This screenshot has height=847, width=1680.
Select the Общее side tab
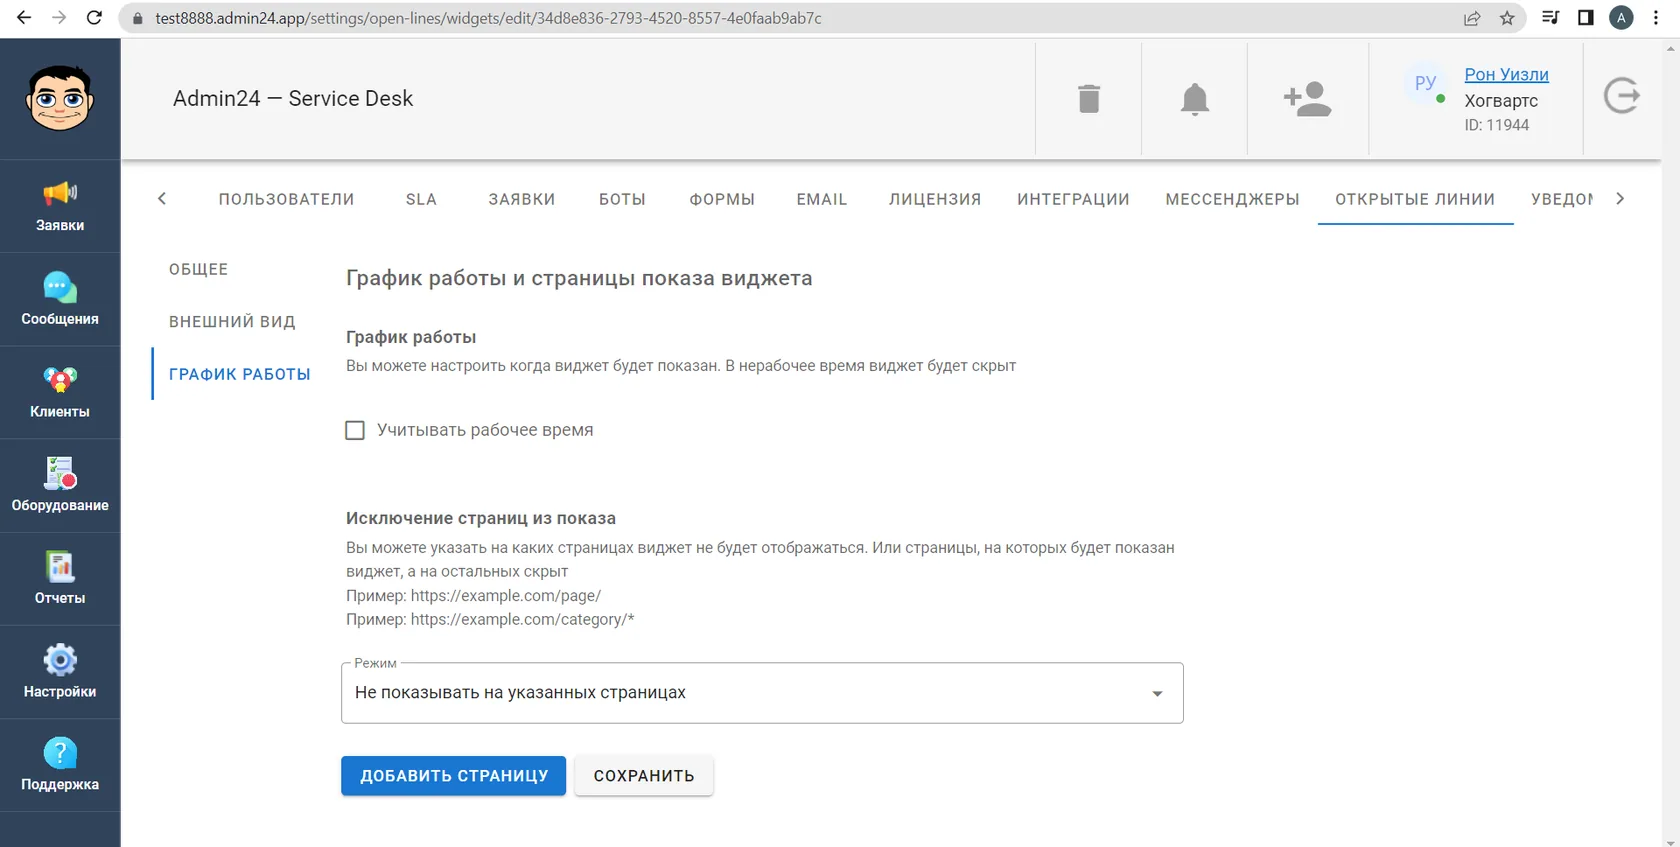pyautogui.click(x=198, y=269)
